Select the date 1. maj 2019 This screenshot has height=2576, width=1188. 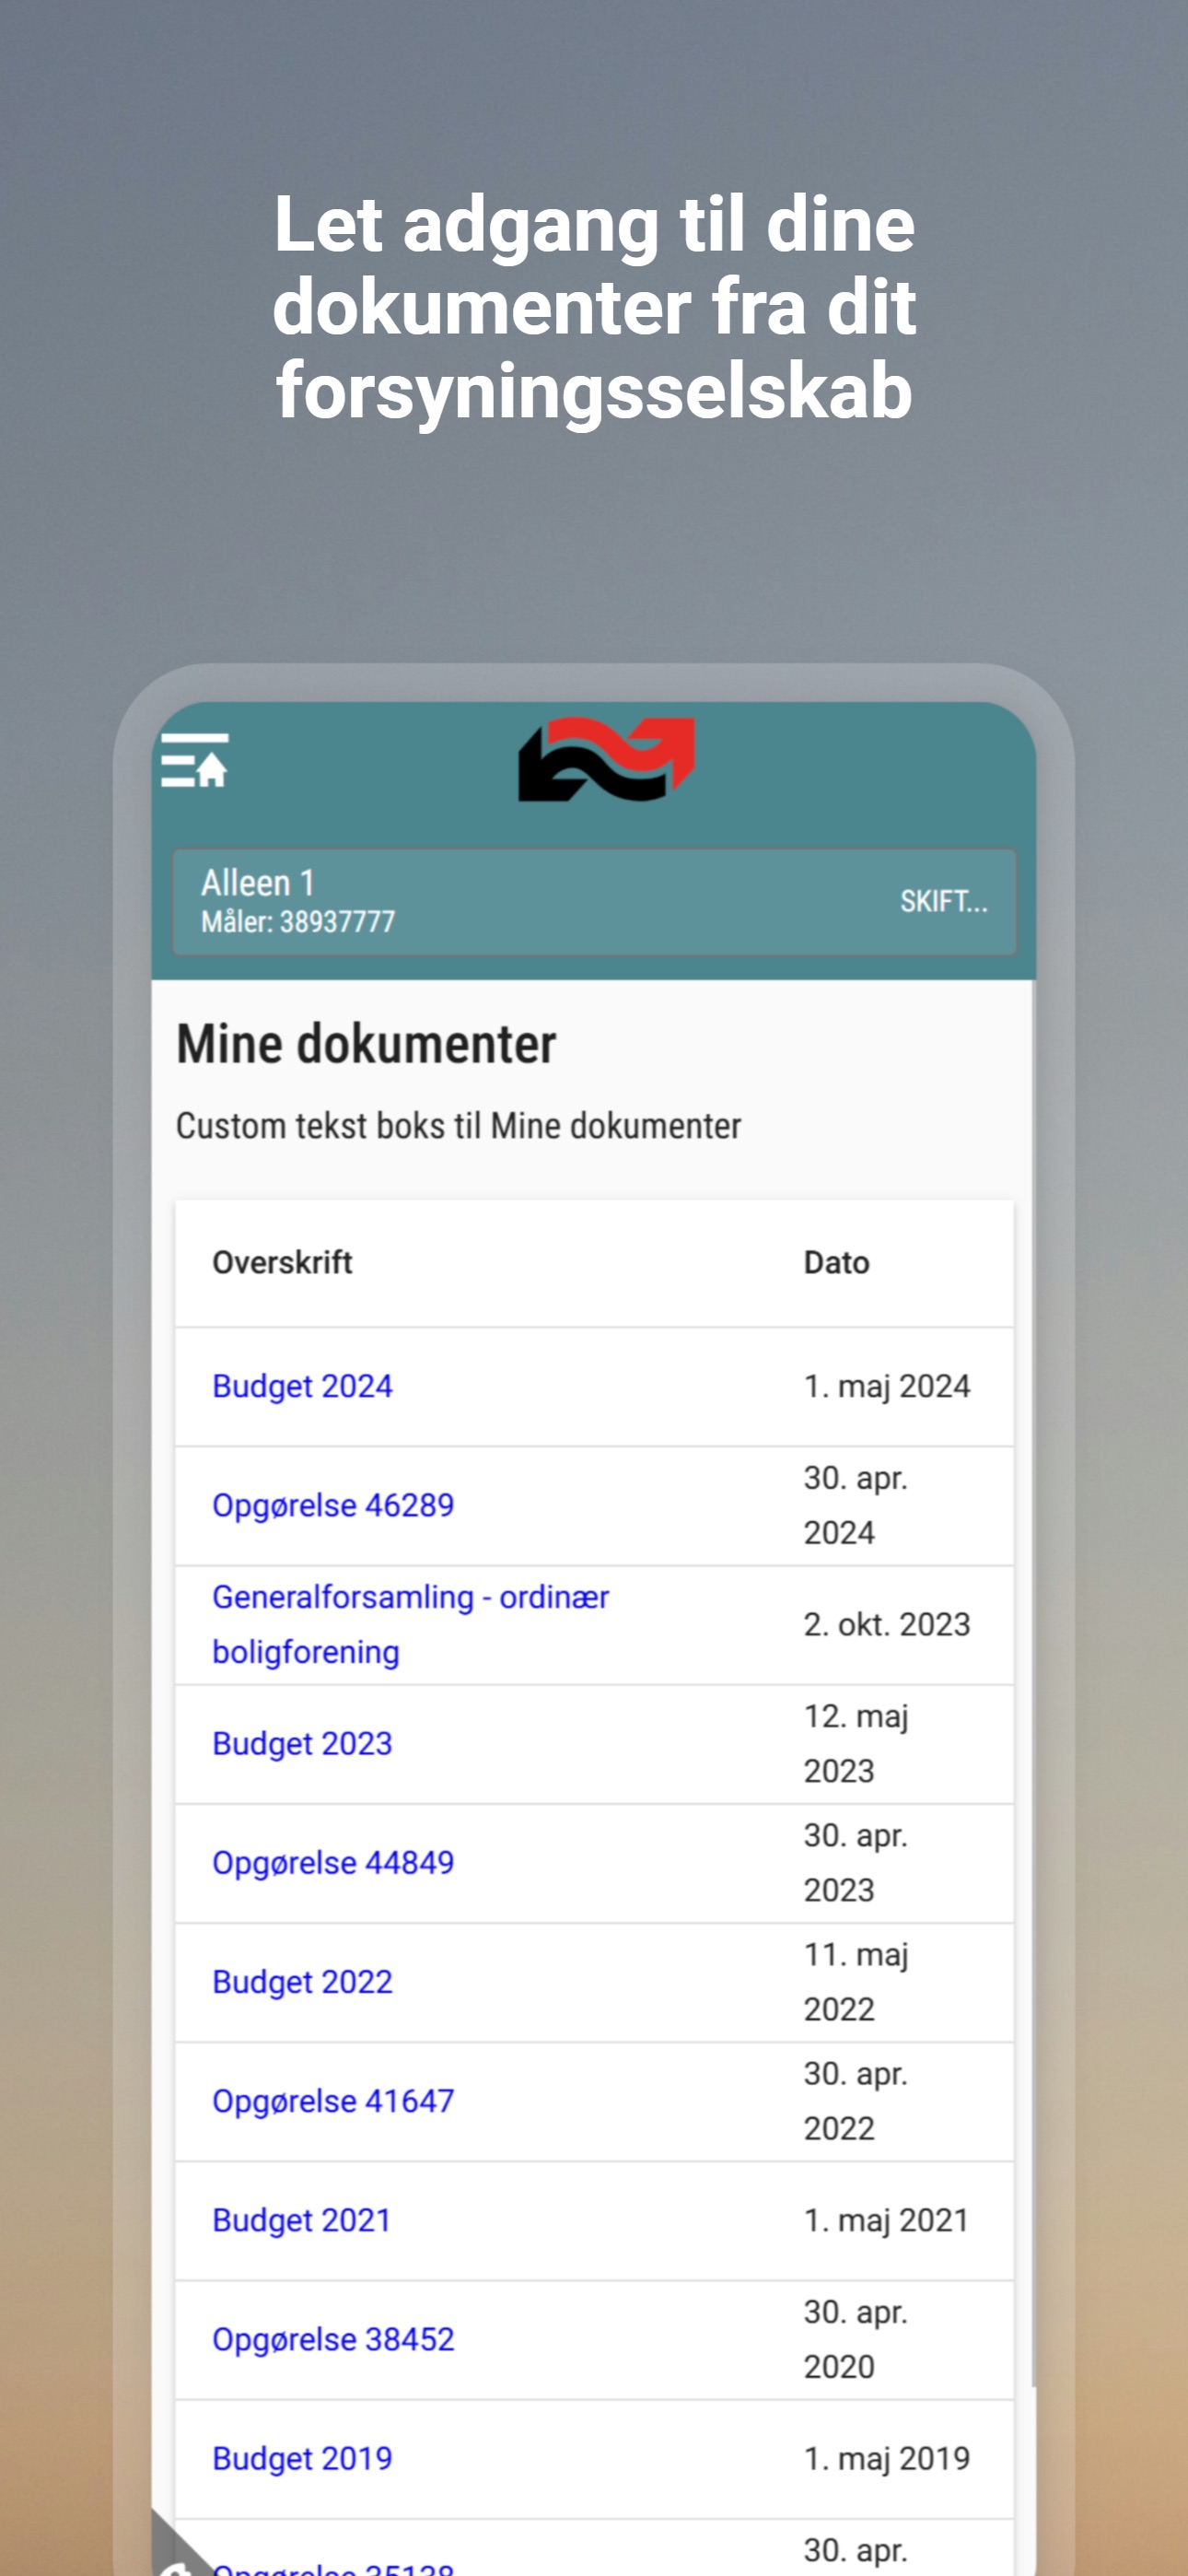click(887, 2457)
